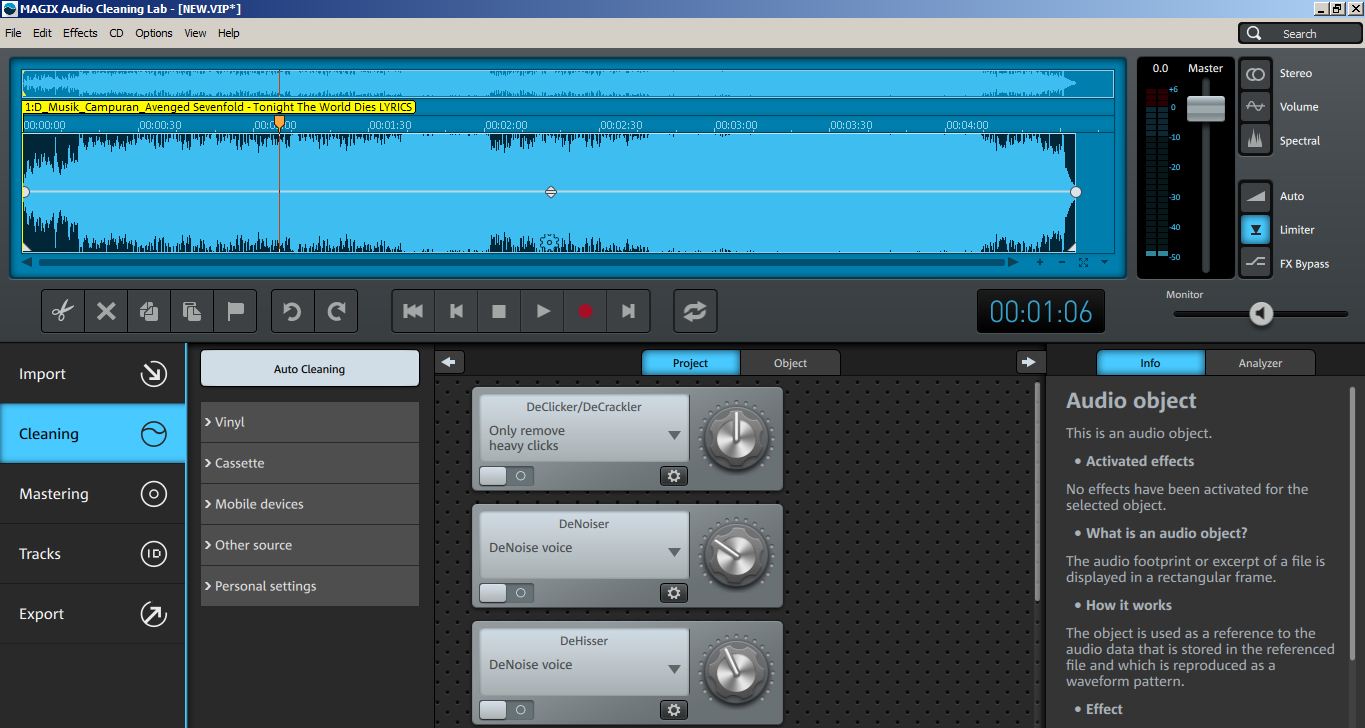Toggle FX Bypass button
This screenshot has width=1365, height=728.
tap(1255, 263)
